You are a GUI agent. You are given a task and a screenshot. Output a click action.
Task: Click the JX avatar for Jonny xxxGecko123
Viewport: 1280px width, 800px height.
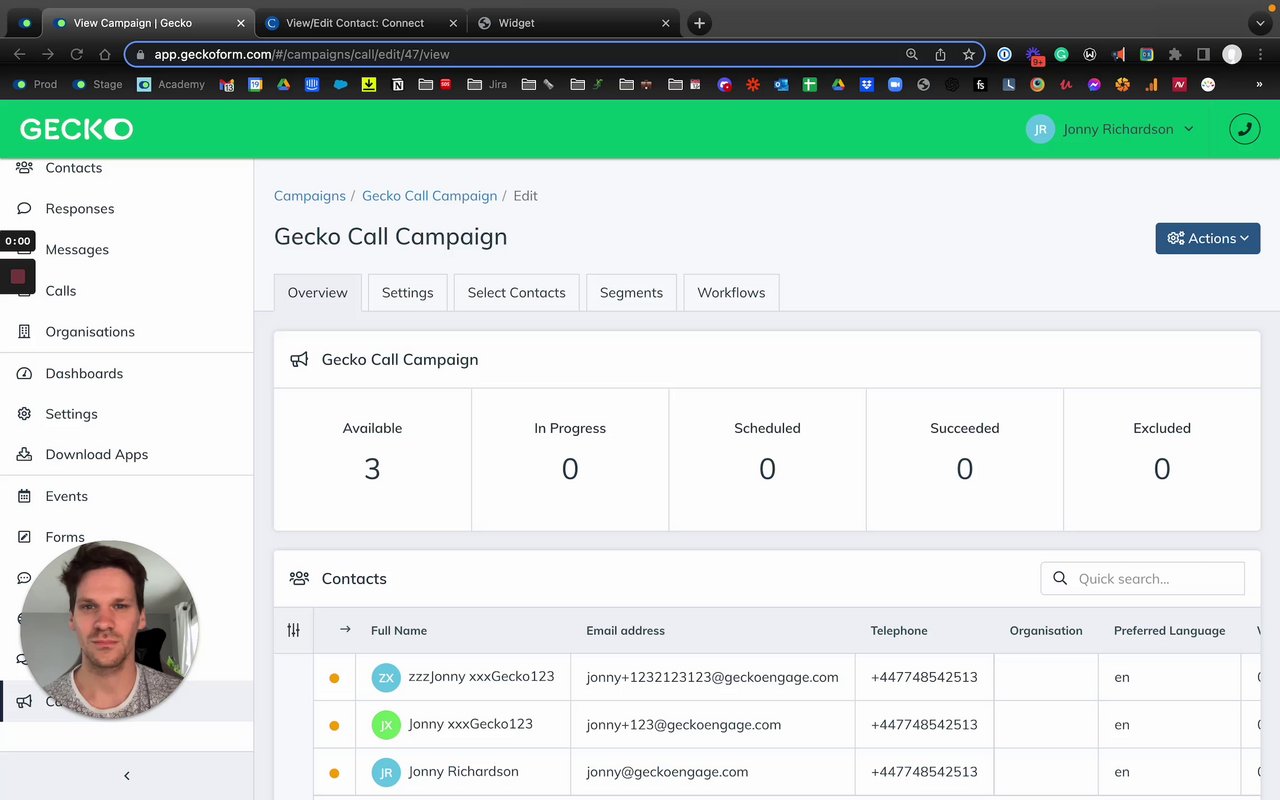click(386, 725)
